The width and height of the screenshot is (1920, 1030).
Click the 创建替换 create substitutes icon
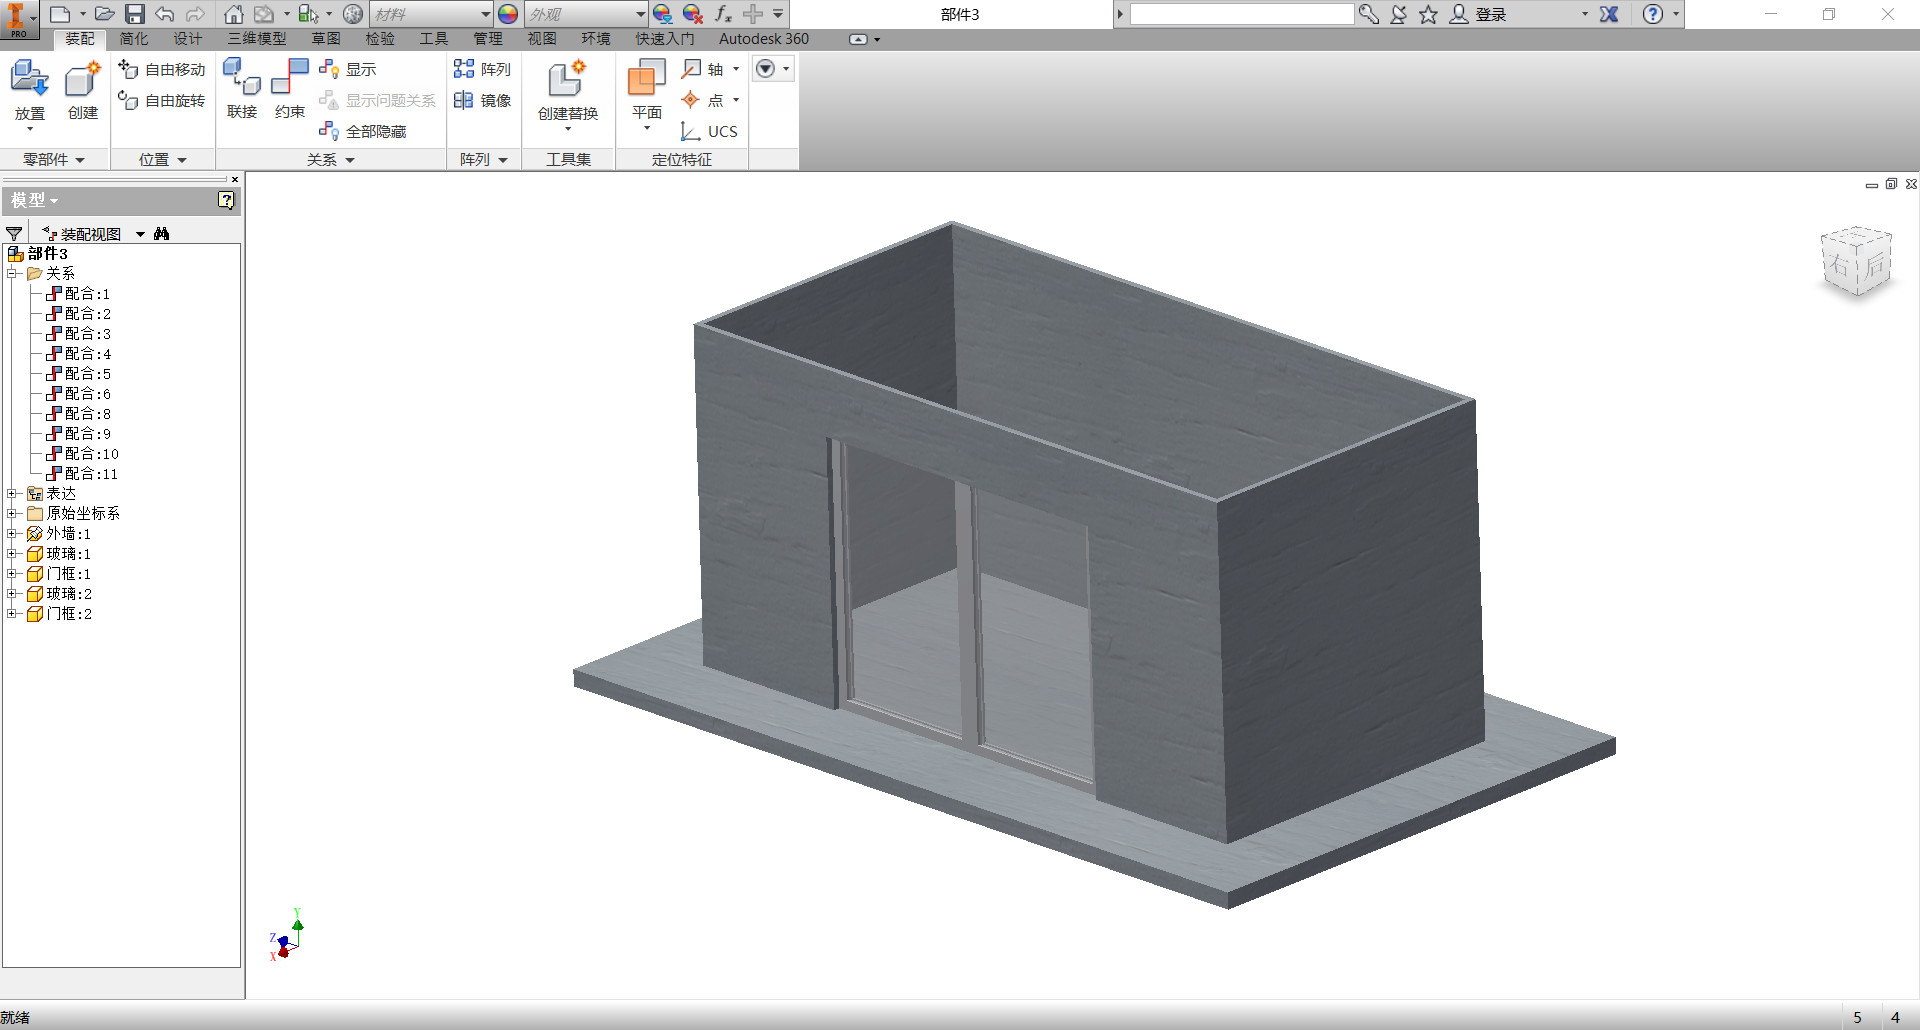pyautogui.click(x=567, y=79)
